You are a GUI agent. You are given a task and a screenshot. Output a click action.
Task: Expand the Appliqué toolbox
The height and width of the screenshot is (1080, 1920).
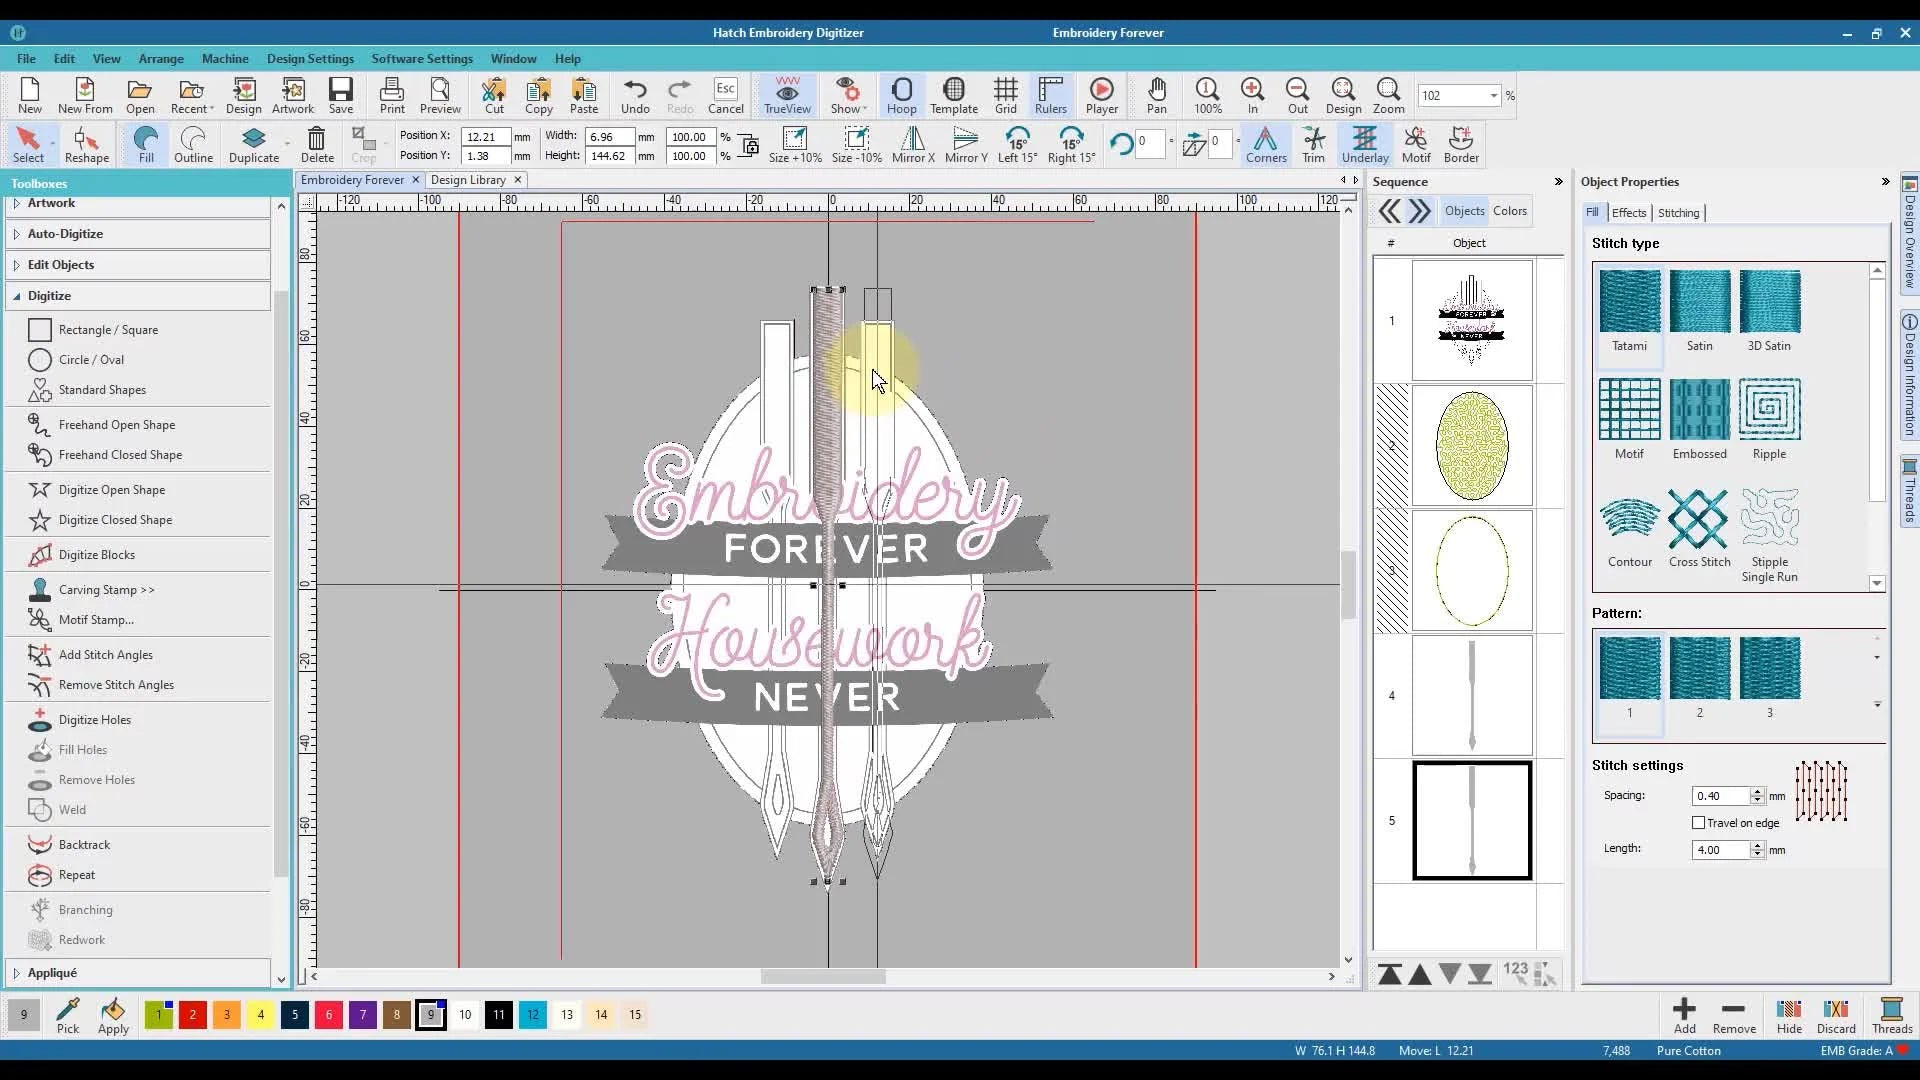click(x=52, y=972)
